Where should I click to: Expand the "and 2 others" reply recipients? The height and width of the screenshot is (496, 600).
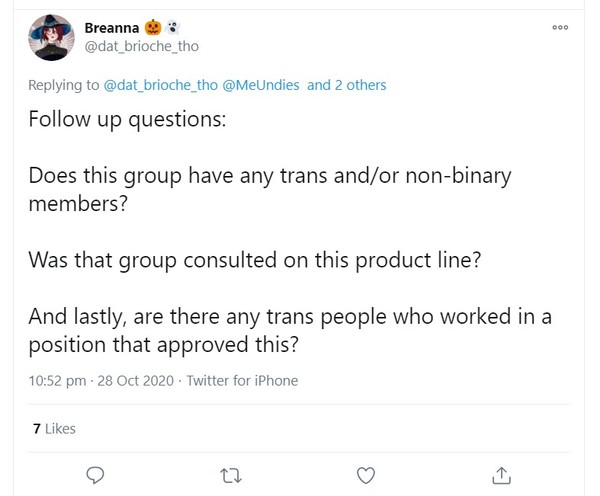[x=347, y=85]
